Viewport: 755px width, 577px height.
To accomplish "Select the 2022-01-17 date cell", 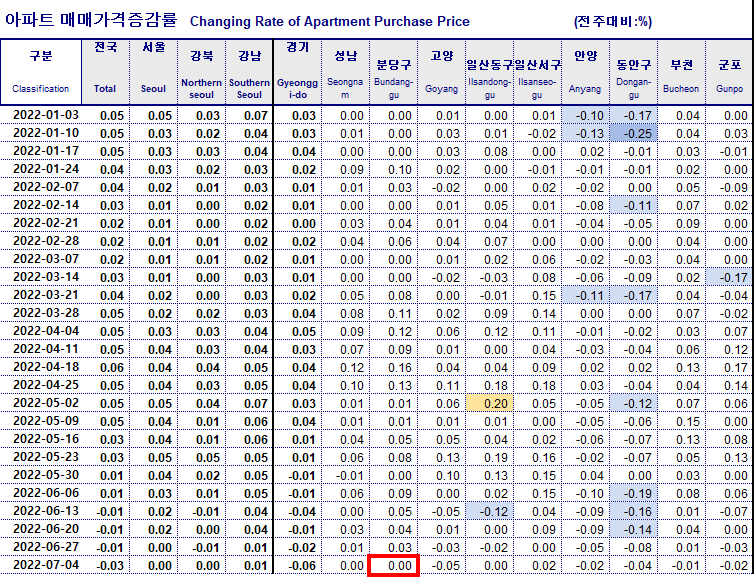I will (x=46, y=151).
